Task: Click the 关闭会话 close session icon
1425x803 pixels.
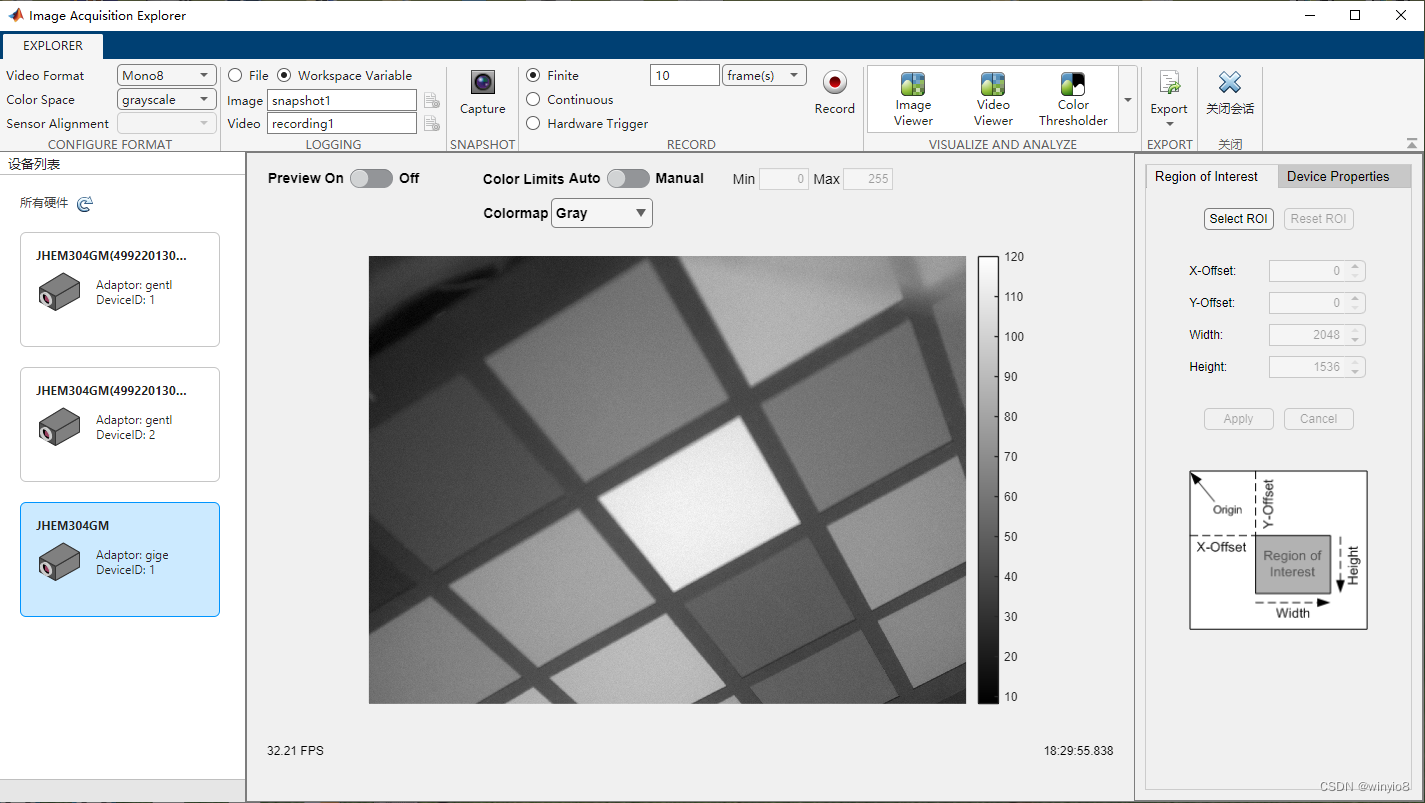Action: pos(1229,90)
